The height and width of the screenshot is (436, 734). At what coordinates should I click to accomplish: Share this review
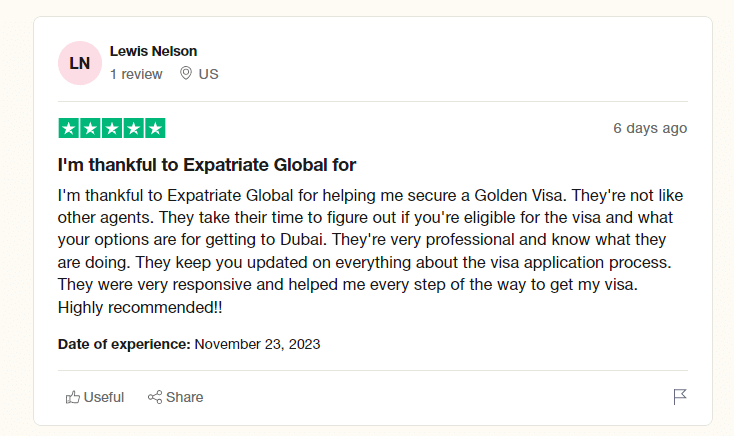click(176, 397)
